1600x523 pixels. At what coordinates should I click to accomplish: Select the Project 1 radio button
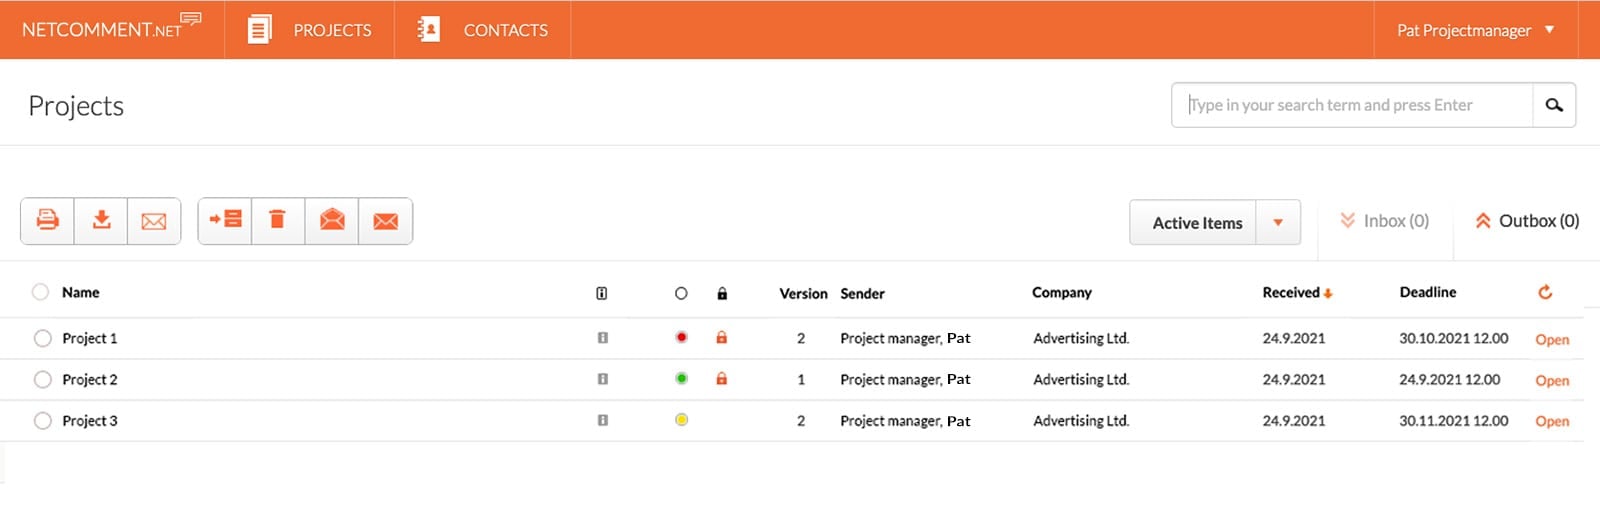[x=42, y=338]
